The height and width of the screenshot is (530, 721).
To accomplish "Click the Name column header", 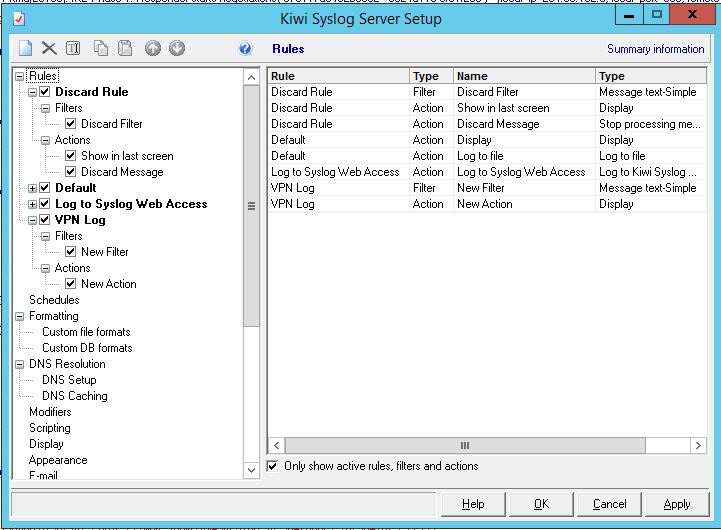I will tap(524, 76).
